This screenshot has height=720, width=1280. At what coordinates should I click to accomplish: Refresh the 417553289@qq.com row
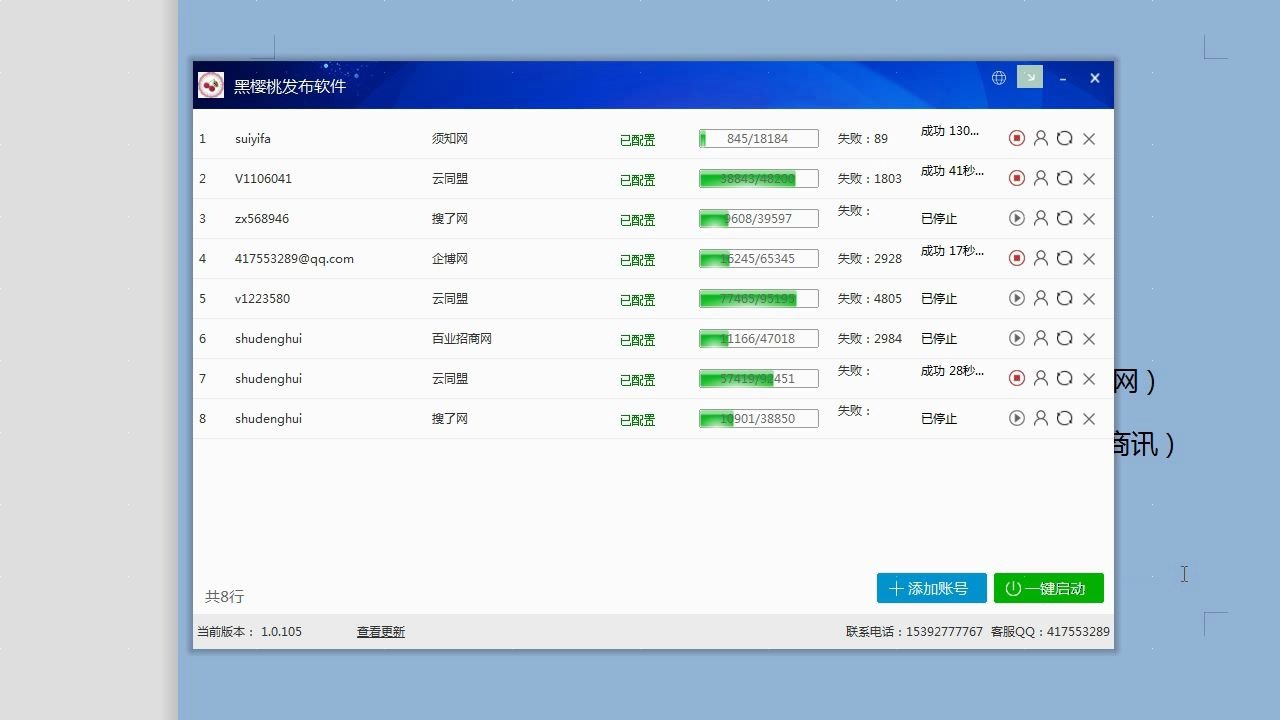[x=1065, y=258]
